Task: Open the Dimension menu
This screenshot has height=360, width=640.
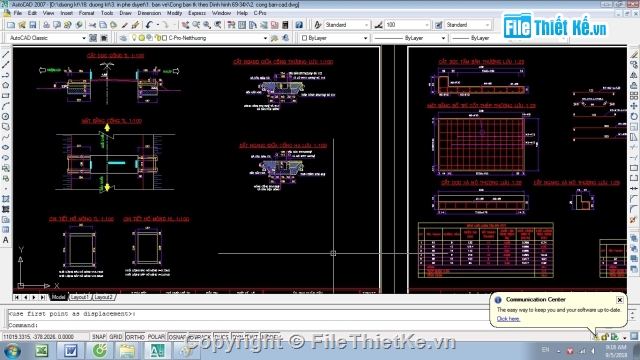Action: tap(149, 13)
